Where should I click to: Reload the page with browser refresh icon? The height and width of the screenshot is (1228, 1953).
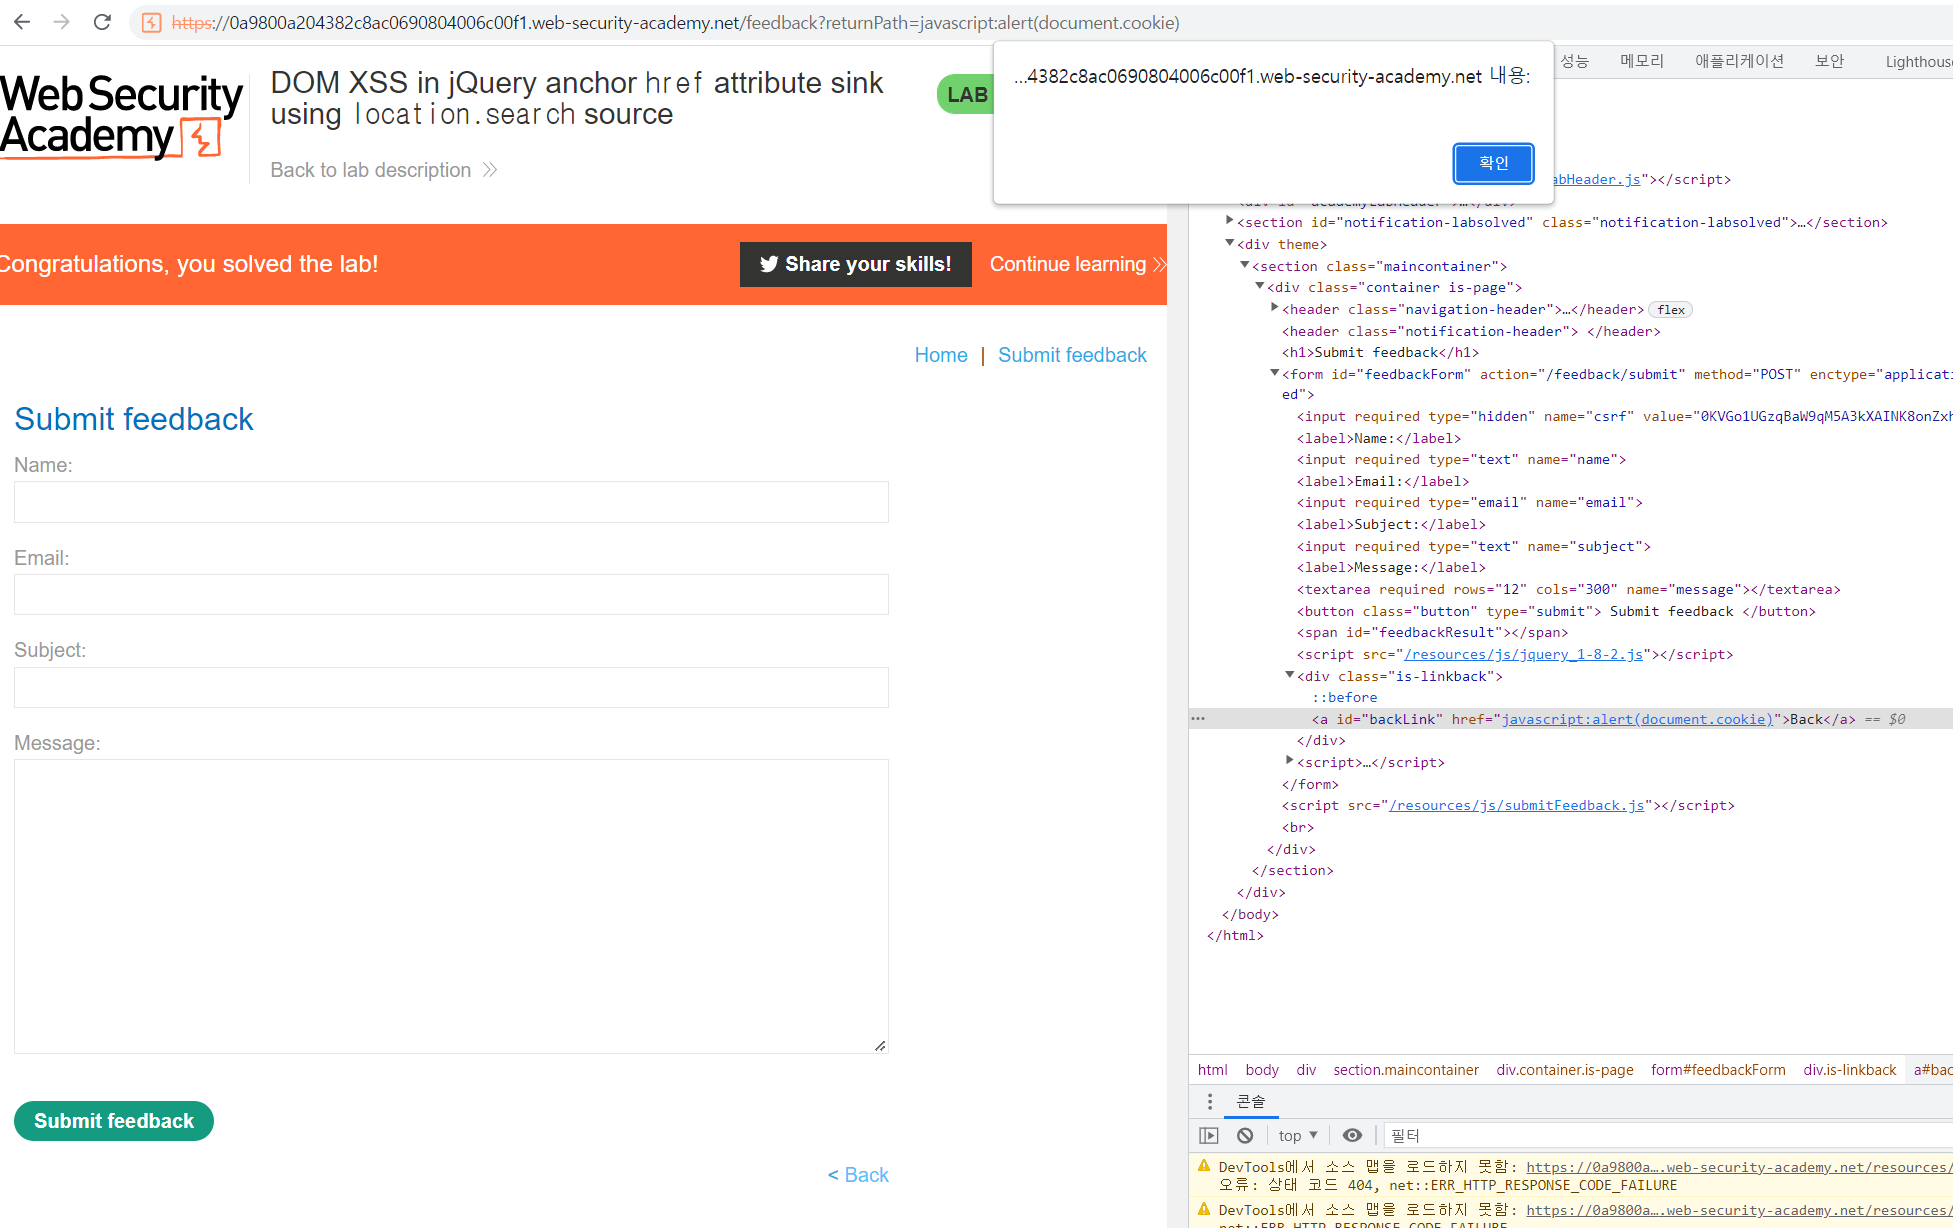[x=102, y=22]
